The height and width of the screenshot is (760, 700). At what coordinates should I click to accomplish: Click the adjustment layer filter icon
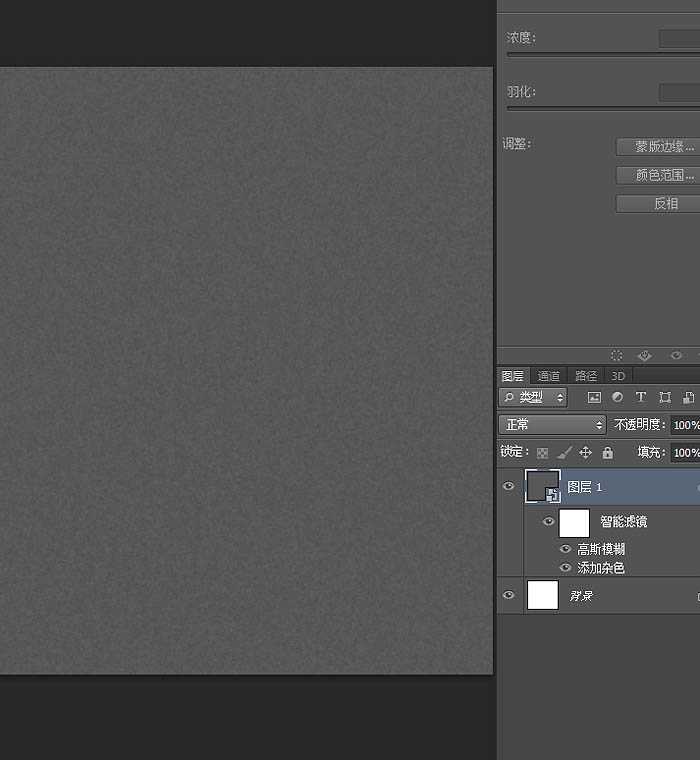tap(618, 398)
